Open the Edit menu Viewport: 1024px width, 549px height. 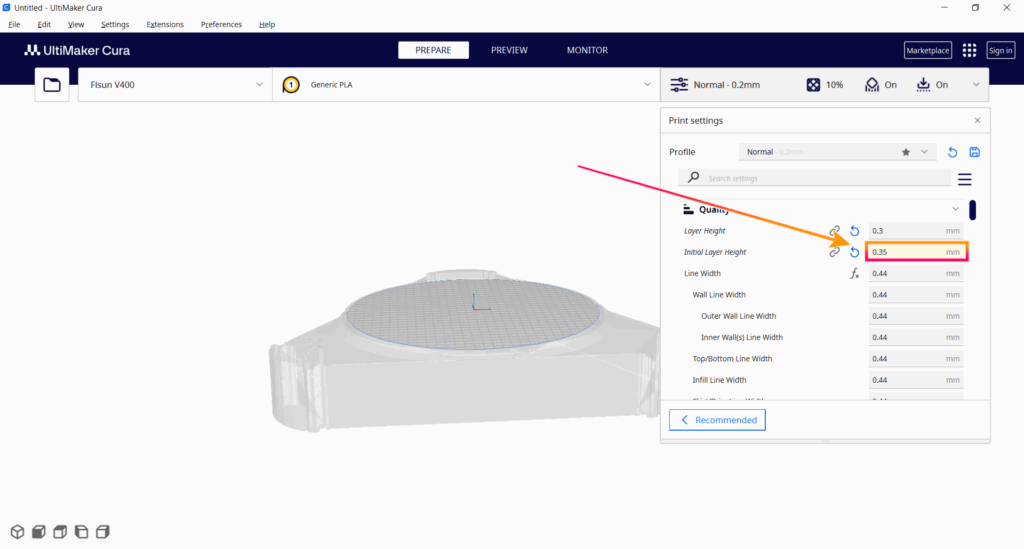[44, 25]
